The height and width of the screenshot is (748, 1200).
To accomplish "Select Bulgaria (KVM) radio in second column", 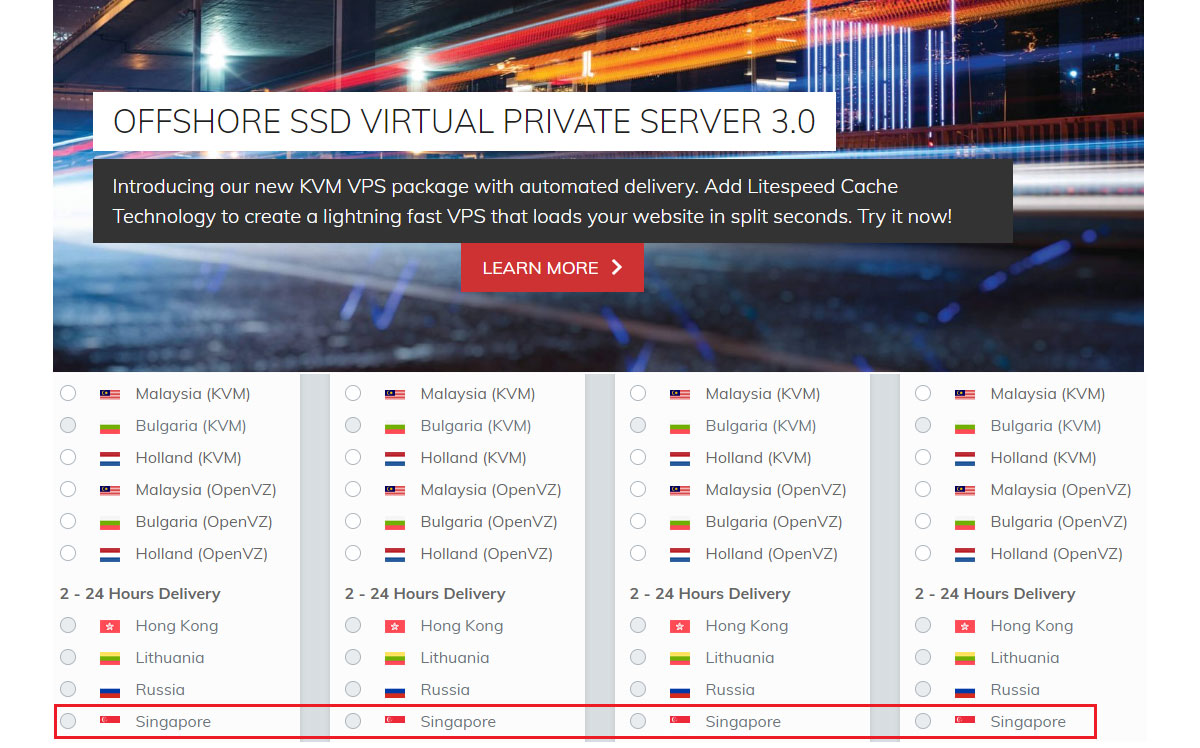I will click(x=353, y=425).
